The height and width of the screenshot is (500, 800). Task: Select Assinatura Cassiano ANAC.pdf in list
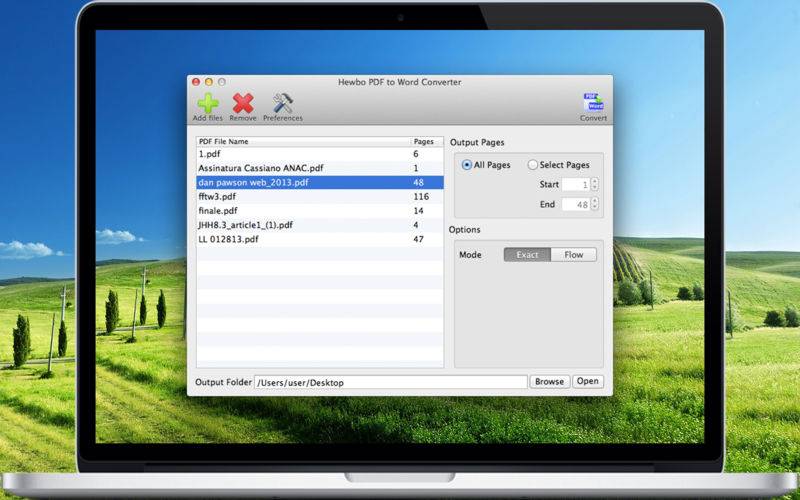pyautogui.click(x=320, y=168)
